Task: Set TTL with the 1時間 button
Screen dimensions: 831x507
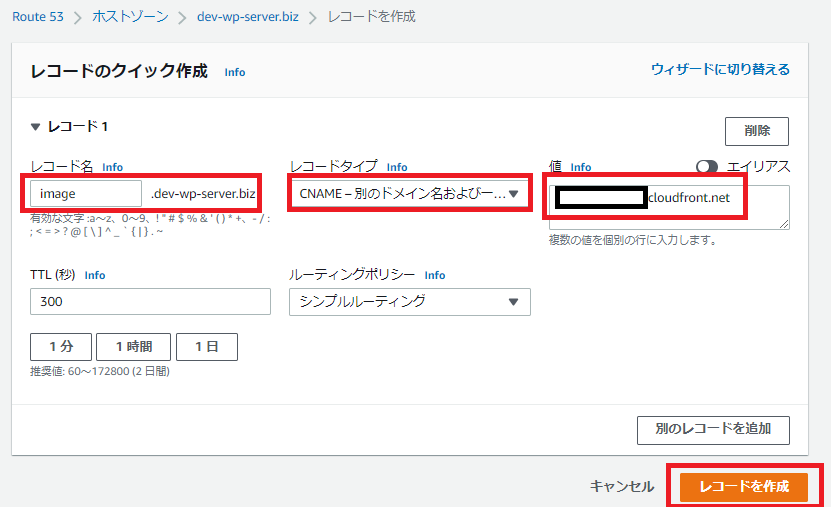Action: pyautogui.click(x=133, y=347)
